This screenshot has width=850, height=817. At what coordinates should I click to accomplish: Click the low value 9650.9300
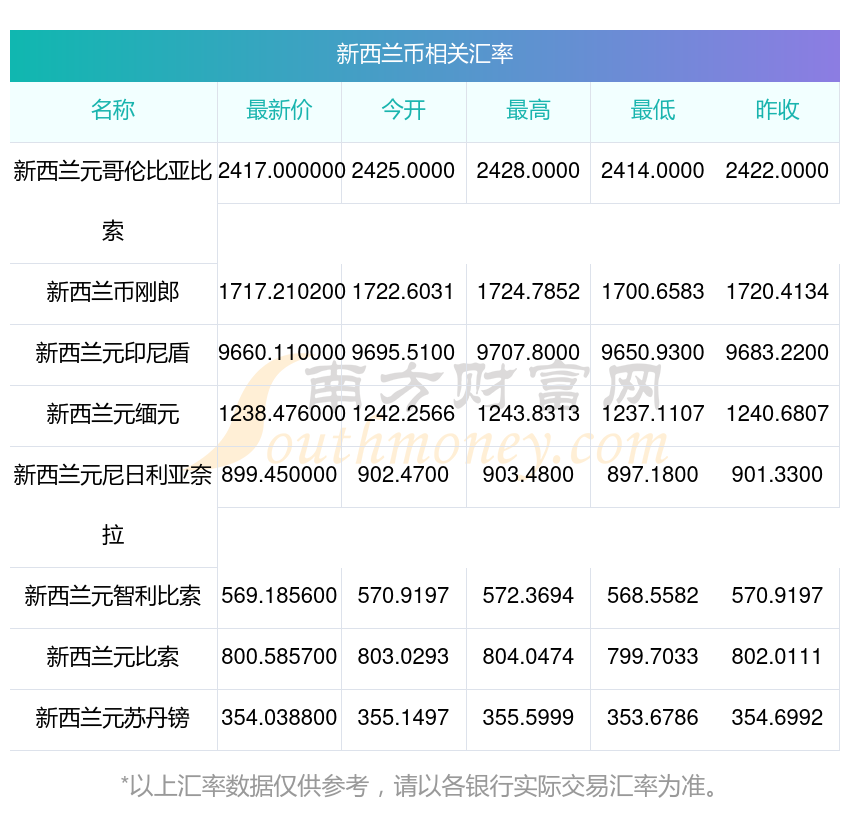(x=653, y=352)
